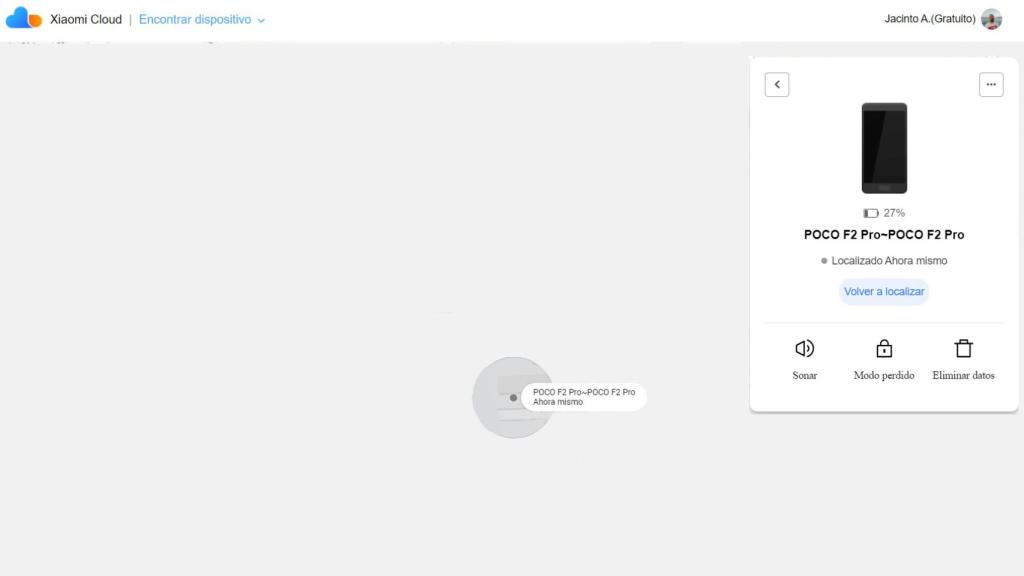Click the chevron beside Encontrar dispositivo
This screenshot has height=576, width=1024.
tap(261, 20)
